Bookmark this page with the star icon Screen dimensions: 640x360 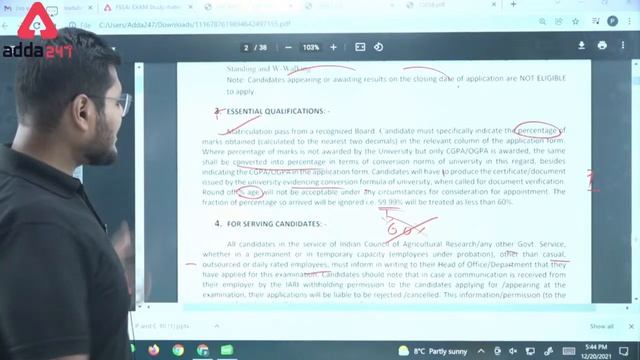pos(576,21)
